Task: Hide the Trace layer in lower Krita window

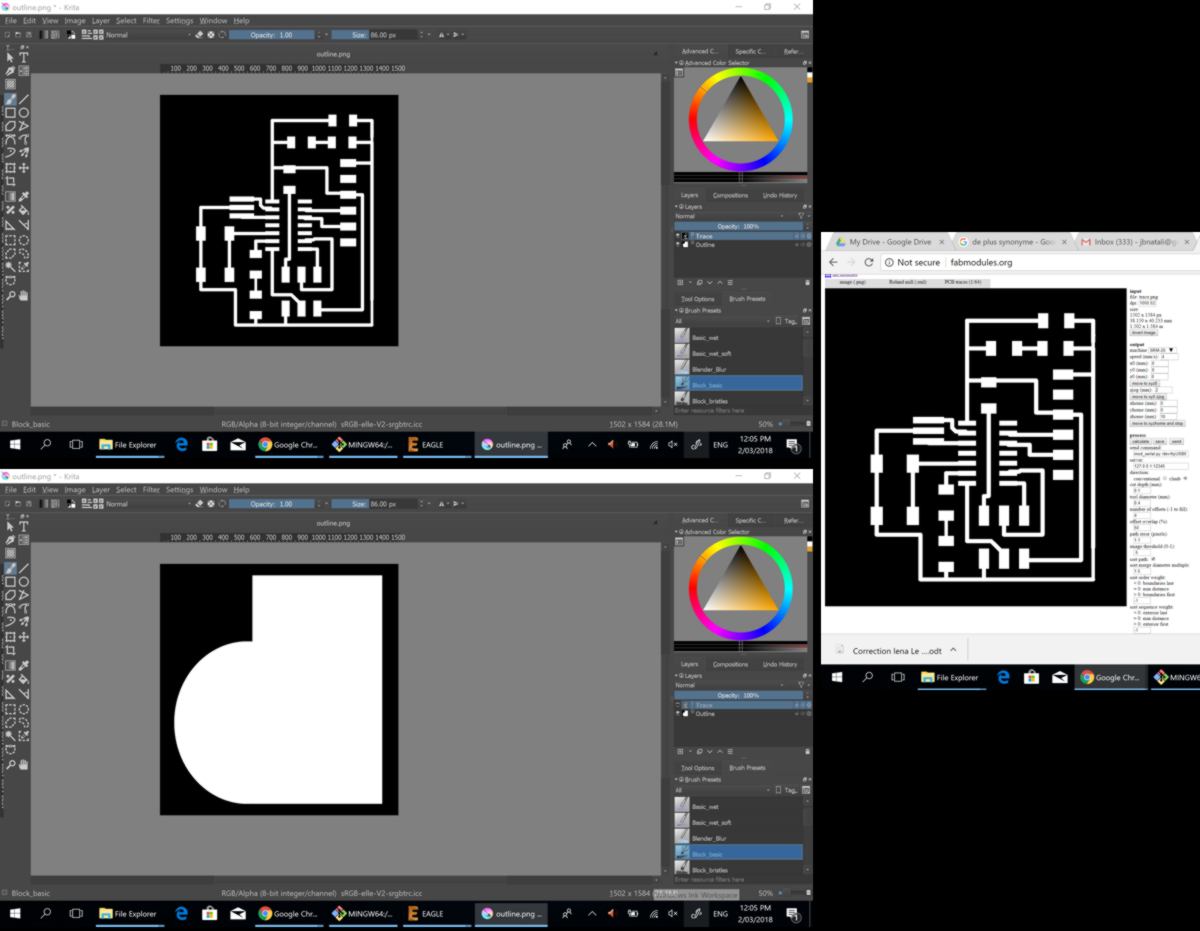Action: click(678, 705)
